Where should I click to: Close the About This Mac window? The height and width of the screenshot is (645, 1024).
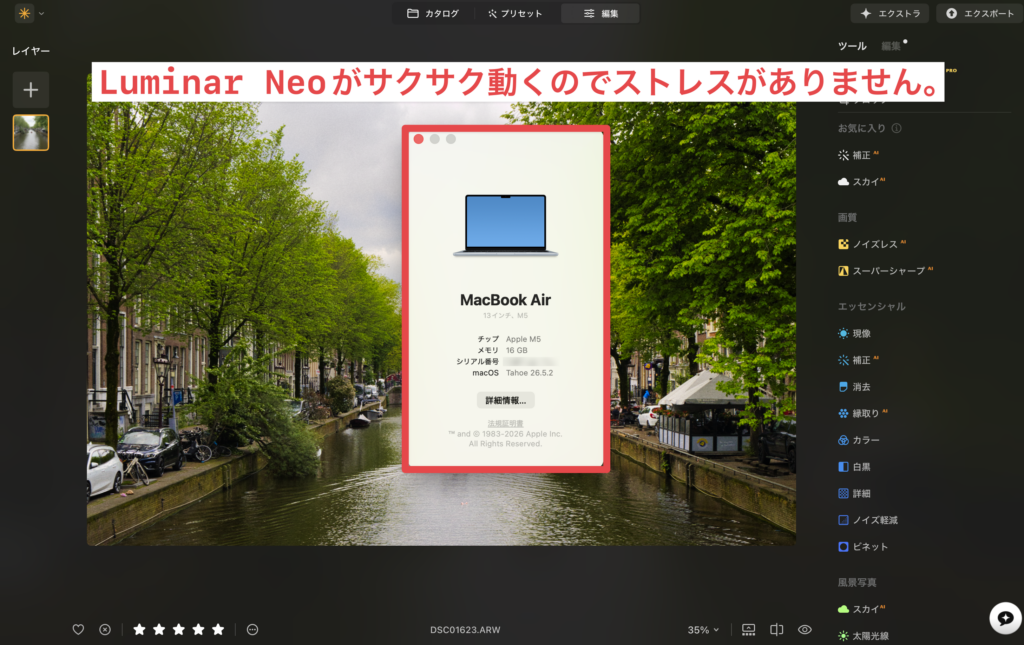(x=419, y=139)
